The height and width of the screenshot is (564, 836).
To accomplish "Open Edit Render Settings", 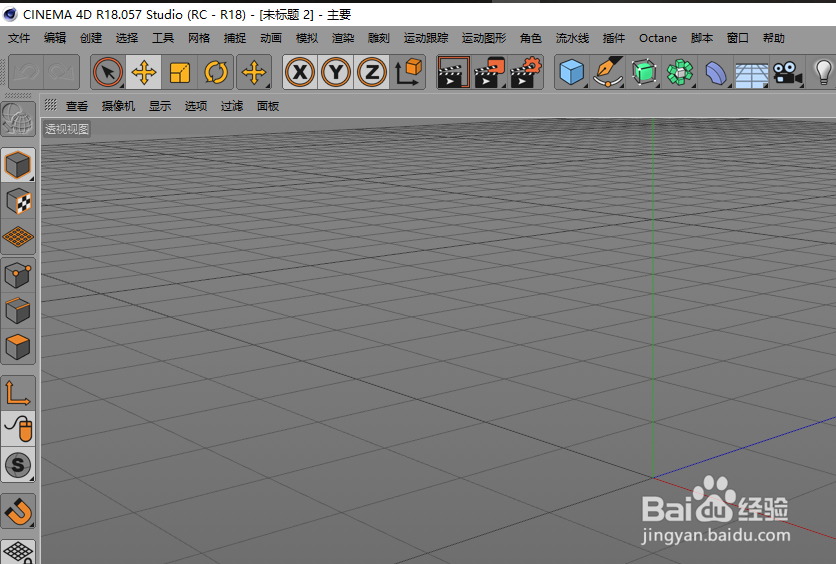I will pyautogui.click(x=526, y=72).
